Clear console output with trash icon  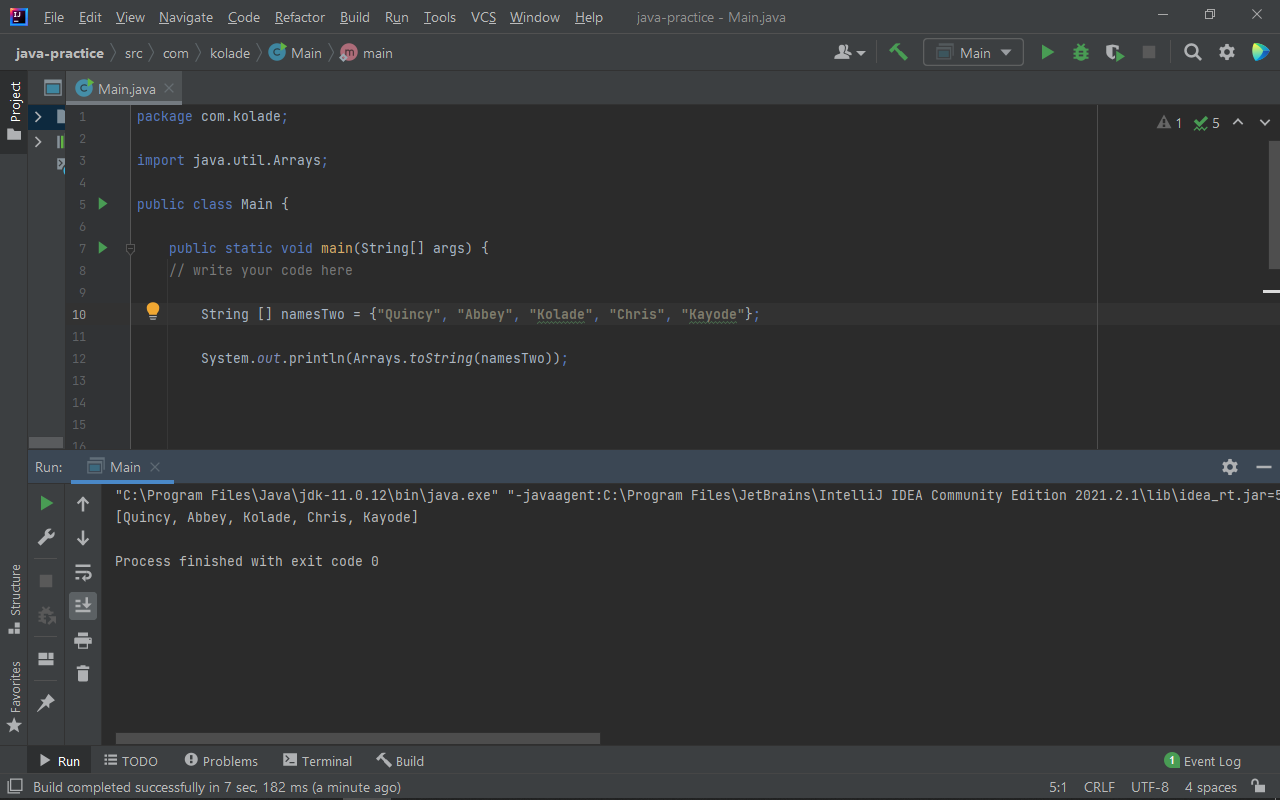pos(83,674)
